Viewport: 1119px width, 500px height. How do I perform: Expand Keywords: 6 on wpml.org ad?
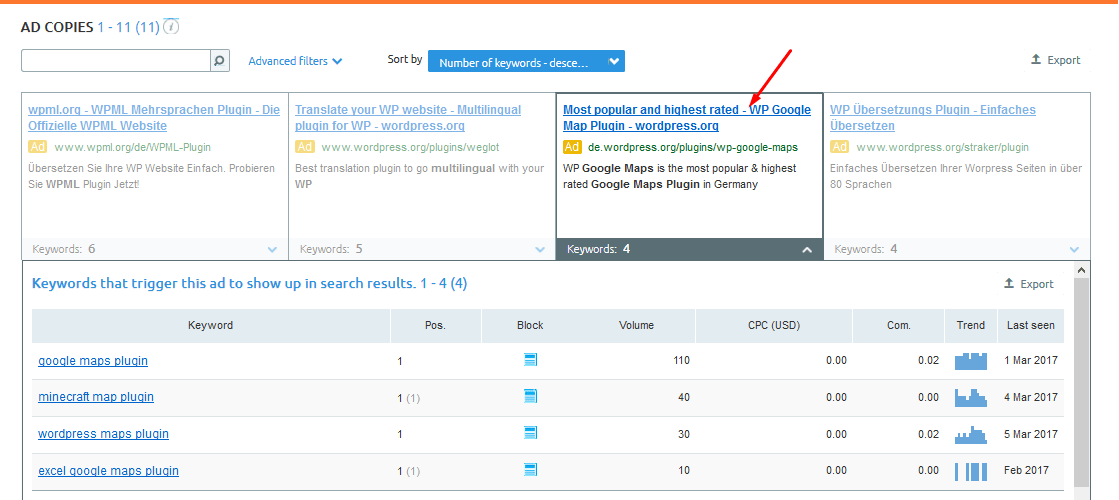(x=155, y=249)
